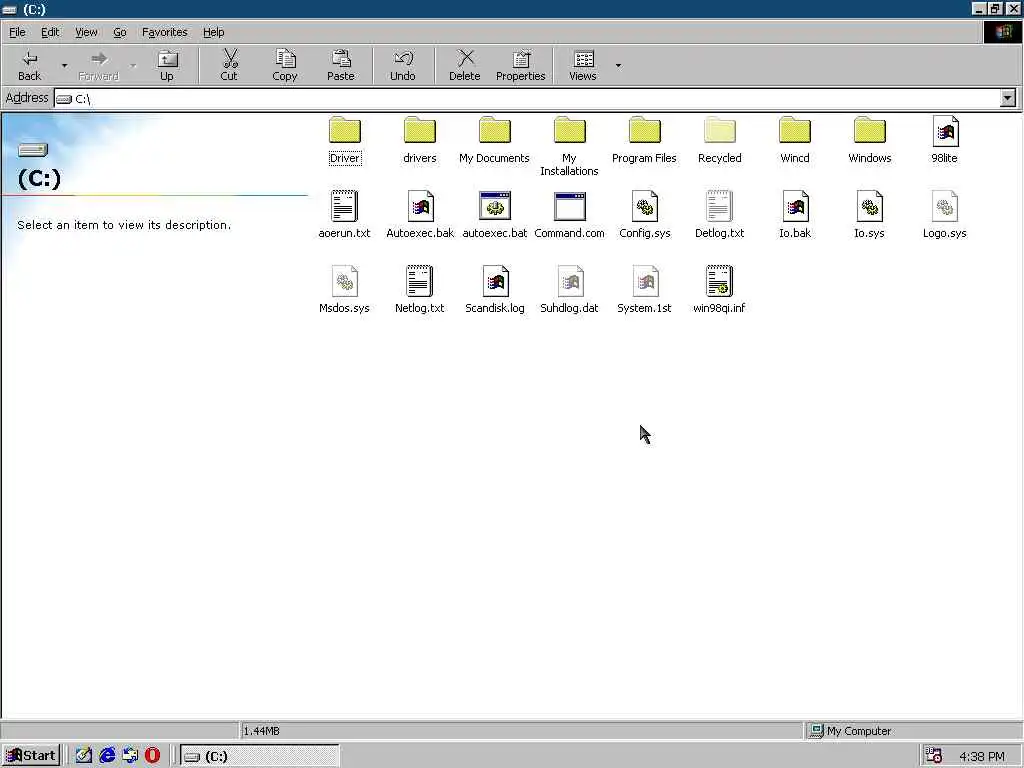
Task: Open the Start menu
Action: (31, 756)
